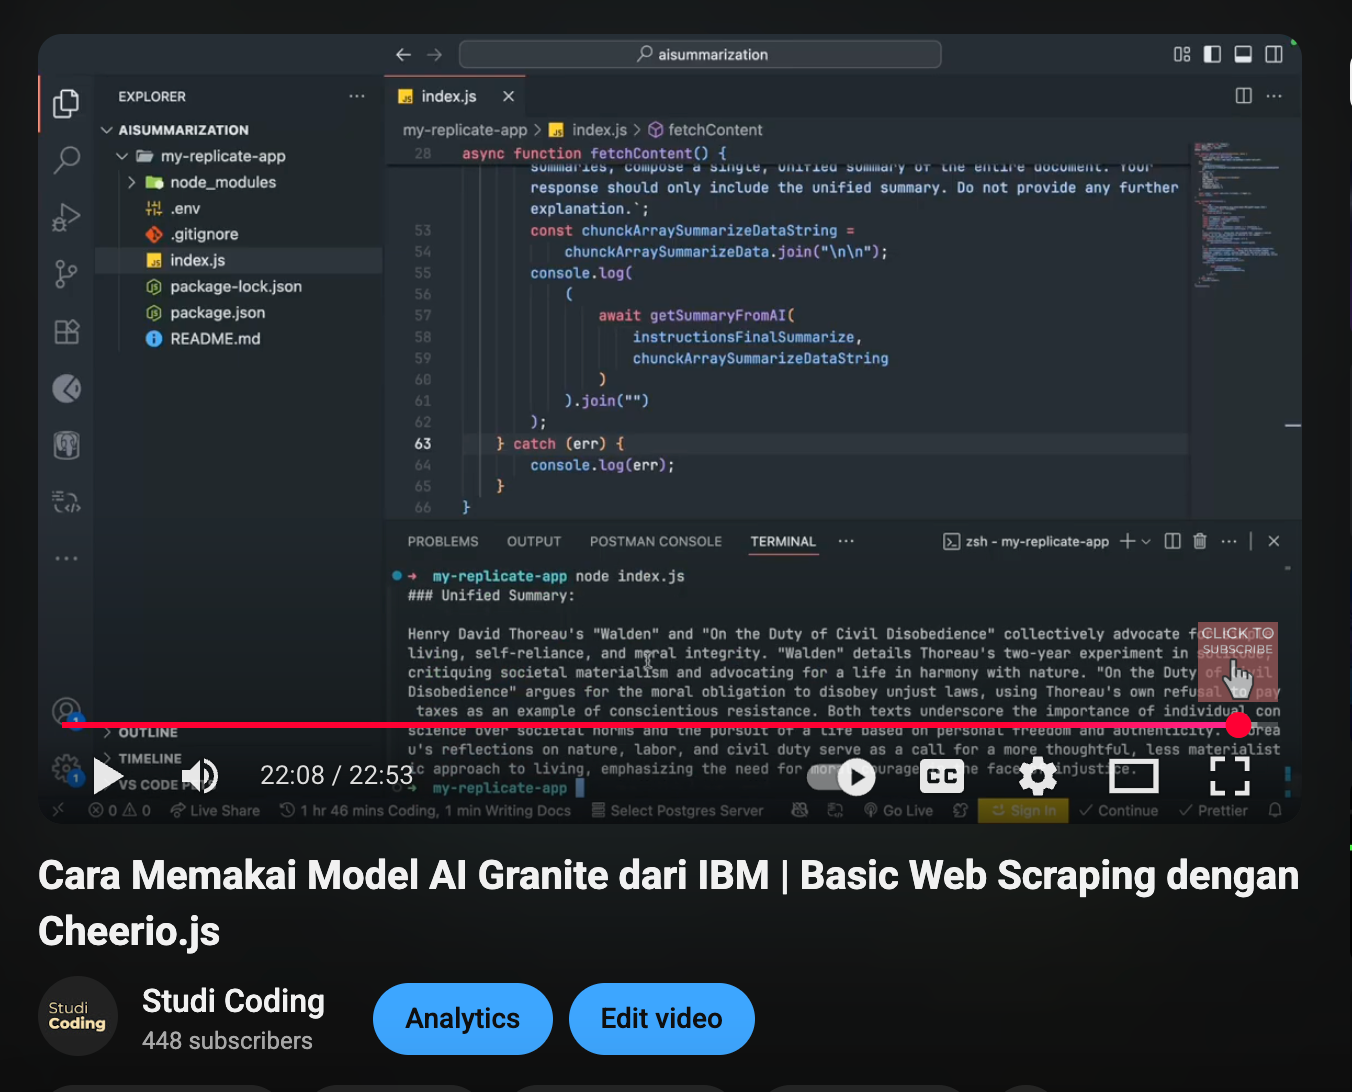The width and height of the screenshot is (1352, 1092).
Task: Toggle closed captions on video
Action: 941,776
